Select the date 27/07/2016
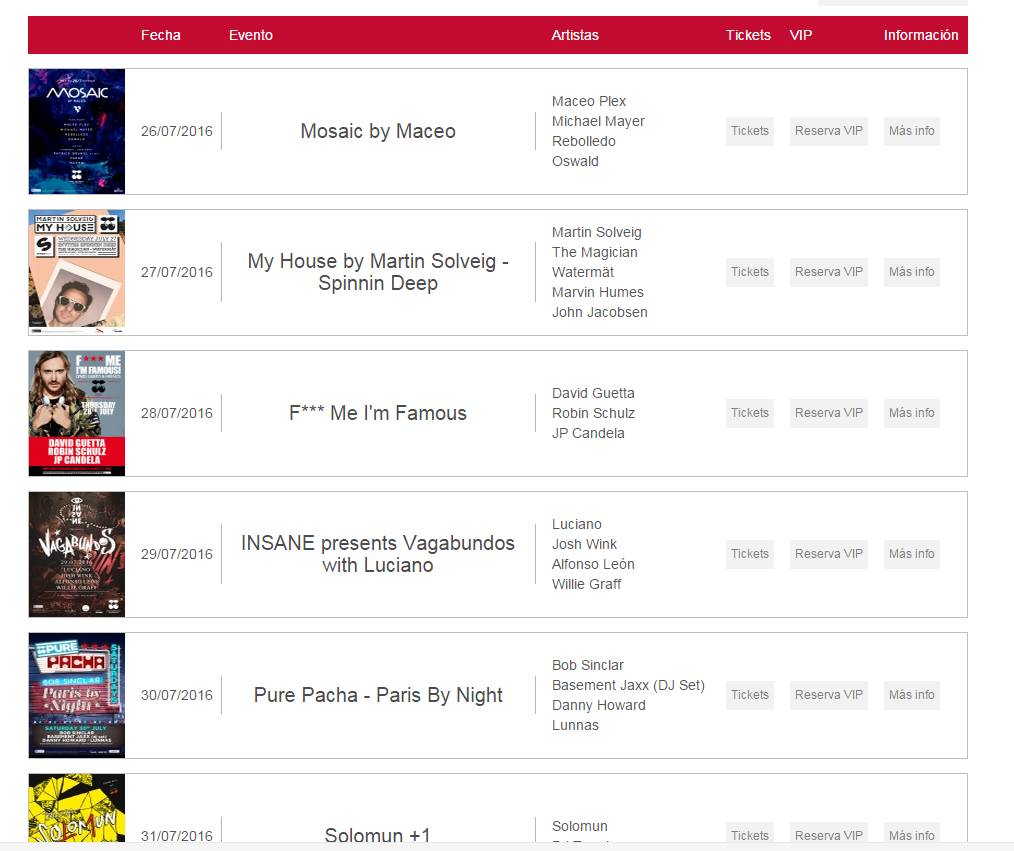This screenshot has width=1014, height=851. pos(177,272)
